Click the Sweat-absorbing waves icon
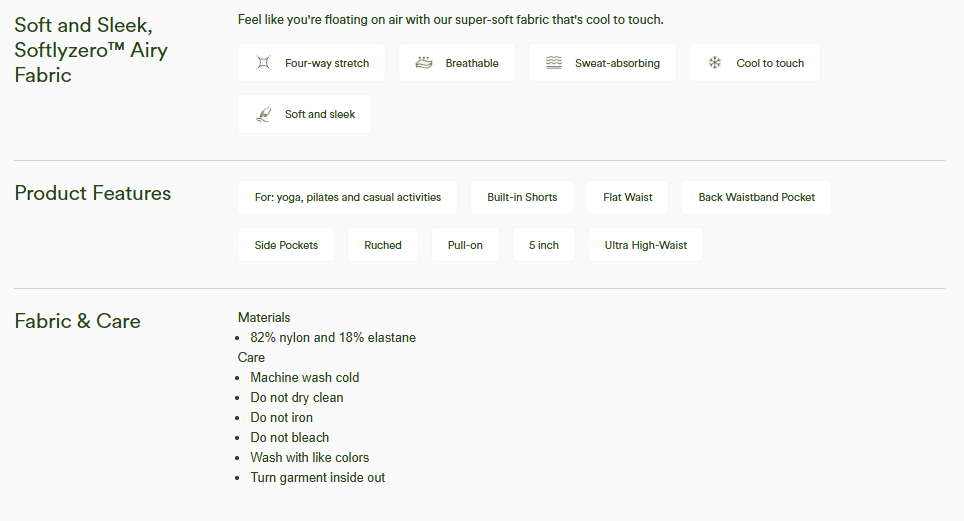The width and height of the screenshot is (964, 521). 554,63
